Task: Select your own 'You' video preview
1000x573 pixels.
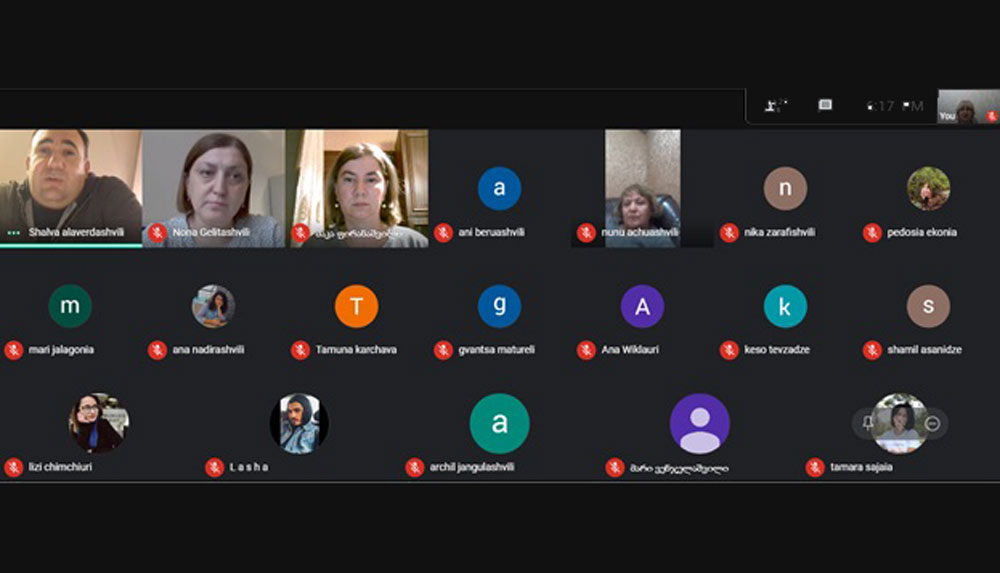Action: [966, 107]
